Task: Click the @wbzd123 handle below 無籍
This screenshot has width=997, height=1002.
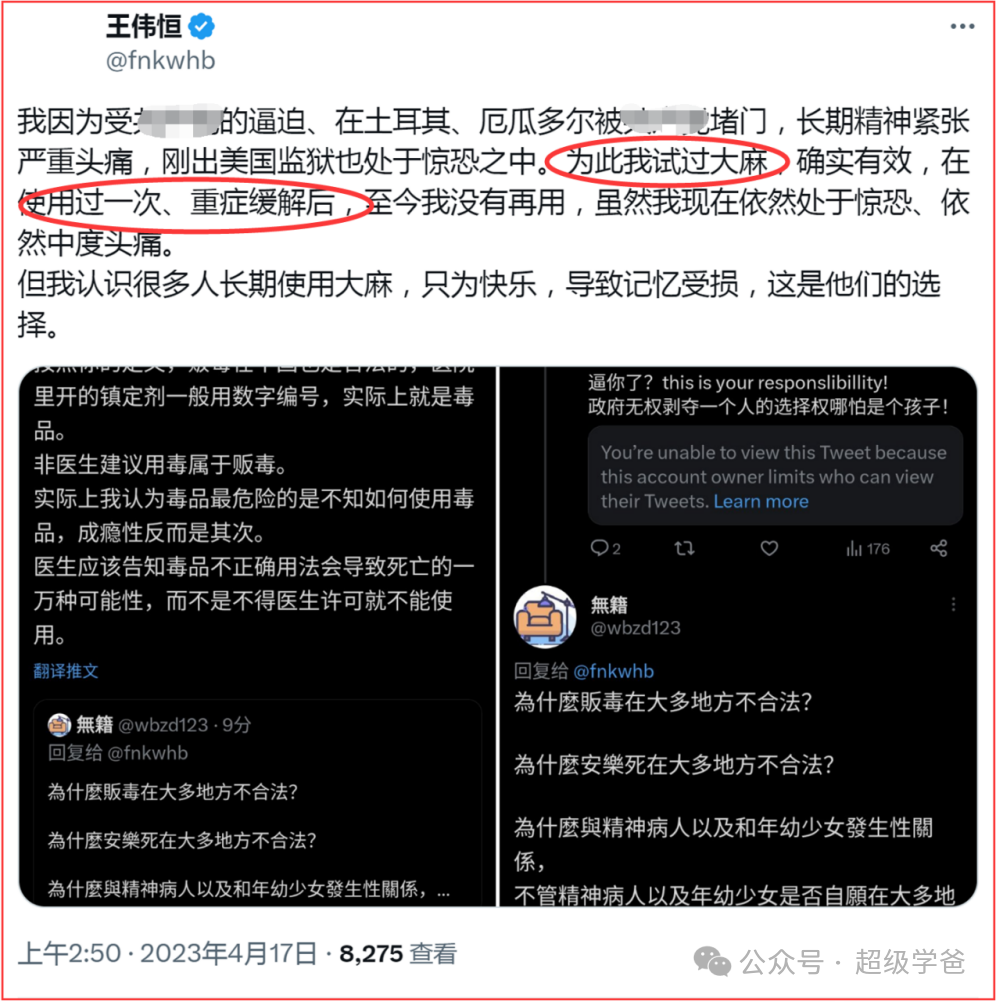Action: 635,628
